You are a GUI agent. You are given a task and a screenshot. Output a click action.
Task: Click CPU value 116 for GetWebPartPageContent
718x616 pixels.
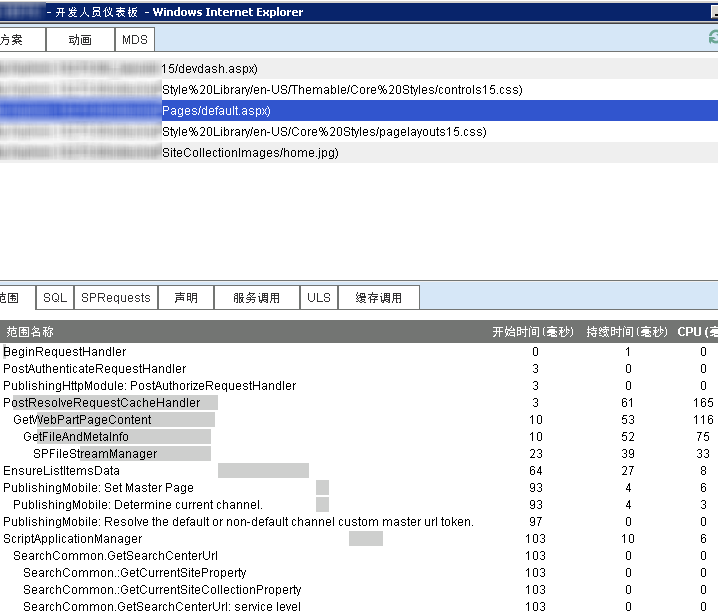703,420
